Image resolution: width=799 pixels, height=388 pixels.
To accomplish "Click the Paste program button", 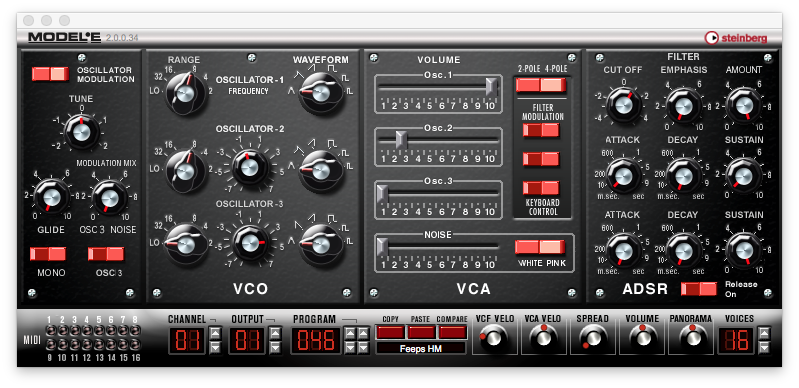I will pos(421,332).
